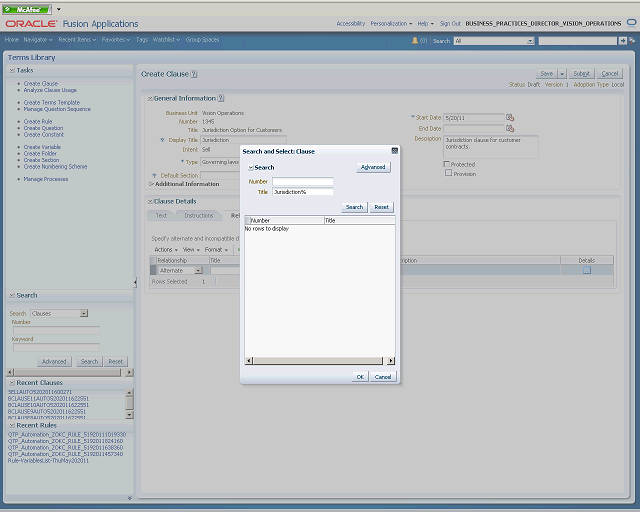Collapse the dialog Search section
Viewport: 640px width, 512px height.
click(251, 167)
